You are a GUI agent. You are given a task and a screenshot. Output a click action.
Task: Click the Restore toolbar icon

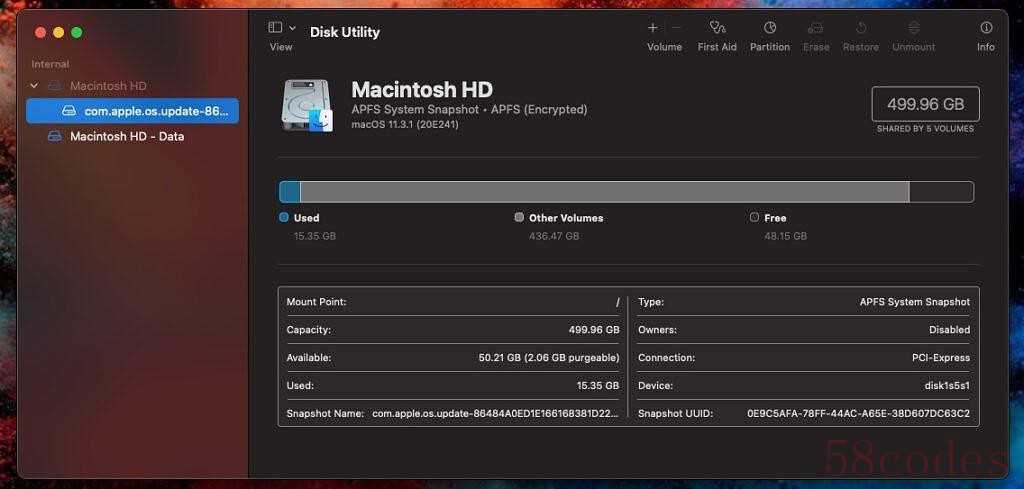pos(860,28)
